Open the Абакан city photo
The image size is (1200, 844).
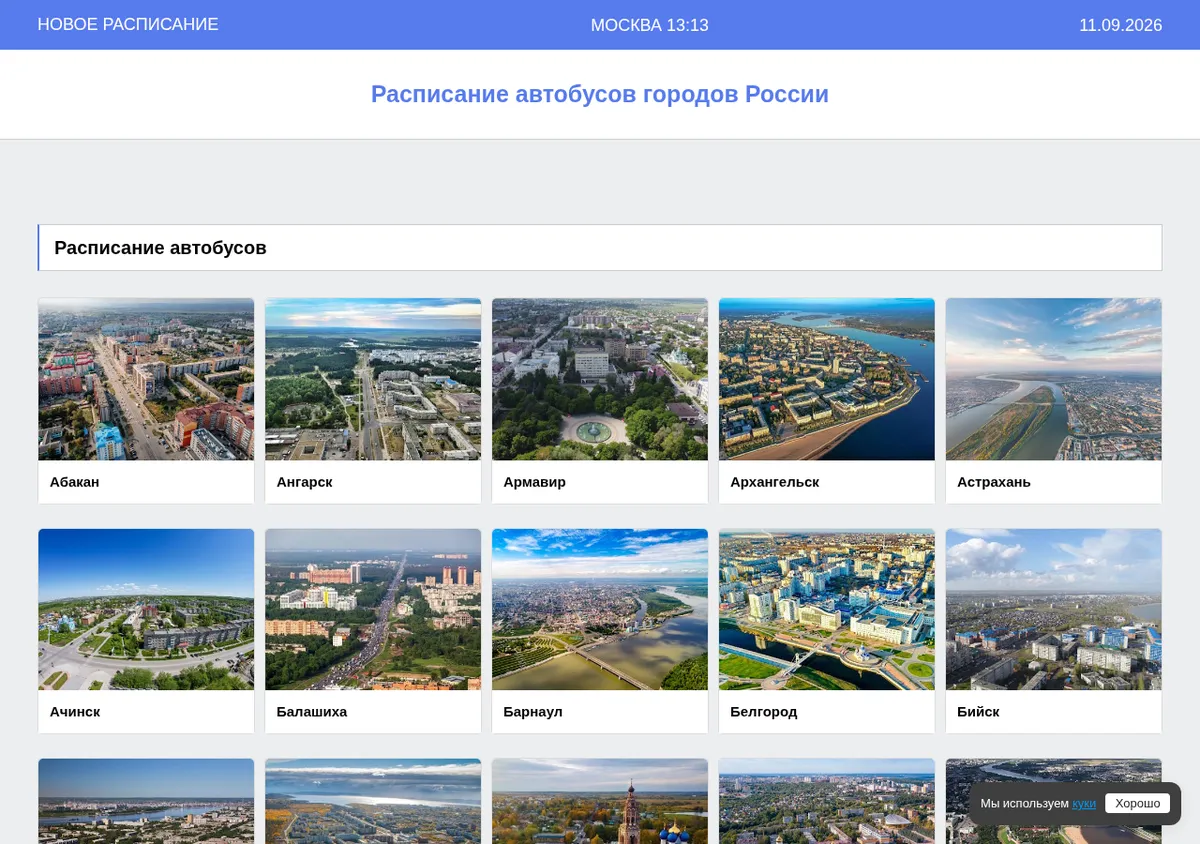pos(146,379)
